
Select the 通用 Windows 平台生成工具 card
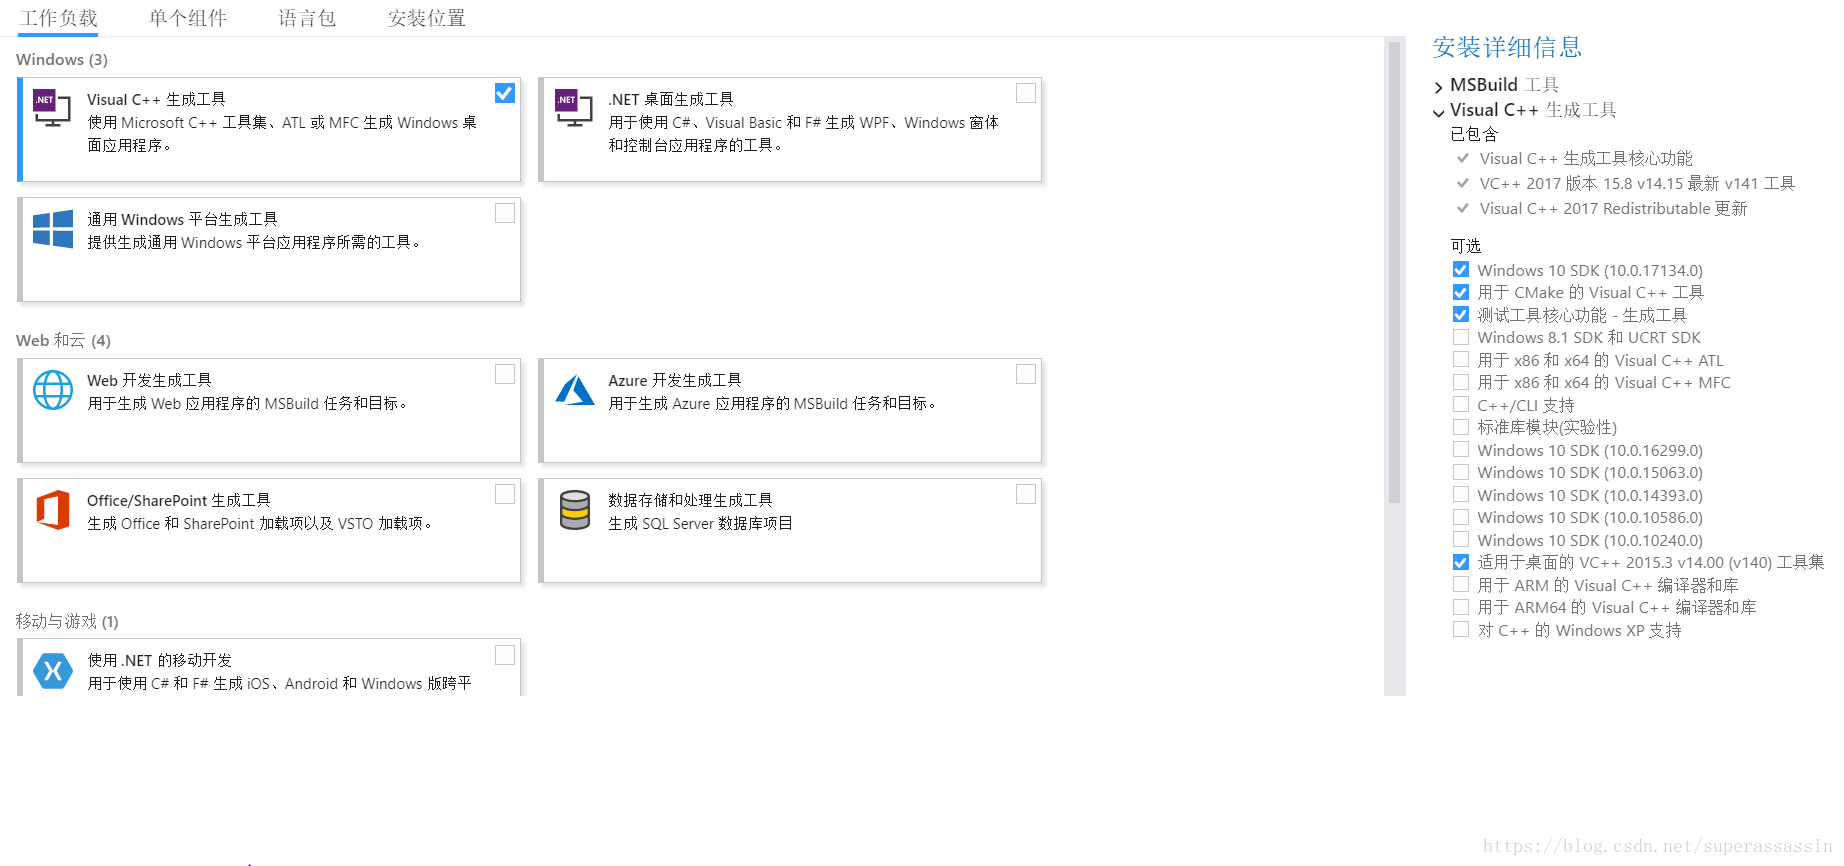point(269,250)
